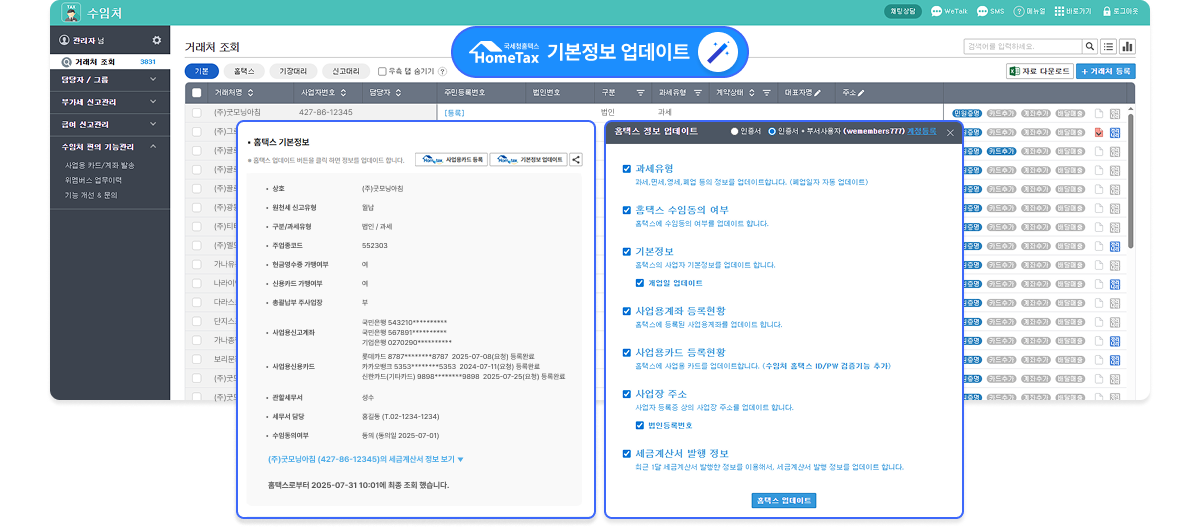The image size is (1200, 527).
Task: Click the QR icon in first table row
Action: coord(1115,113)
